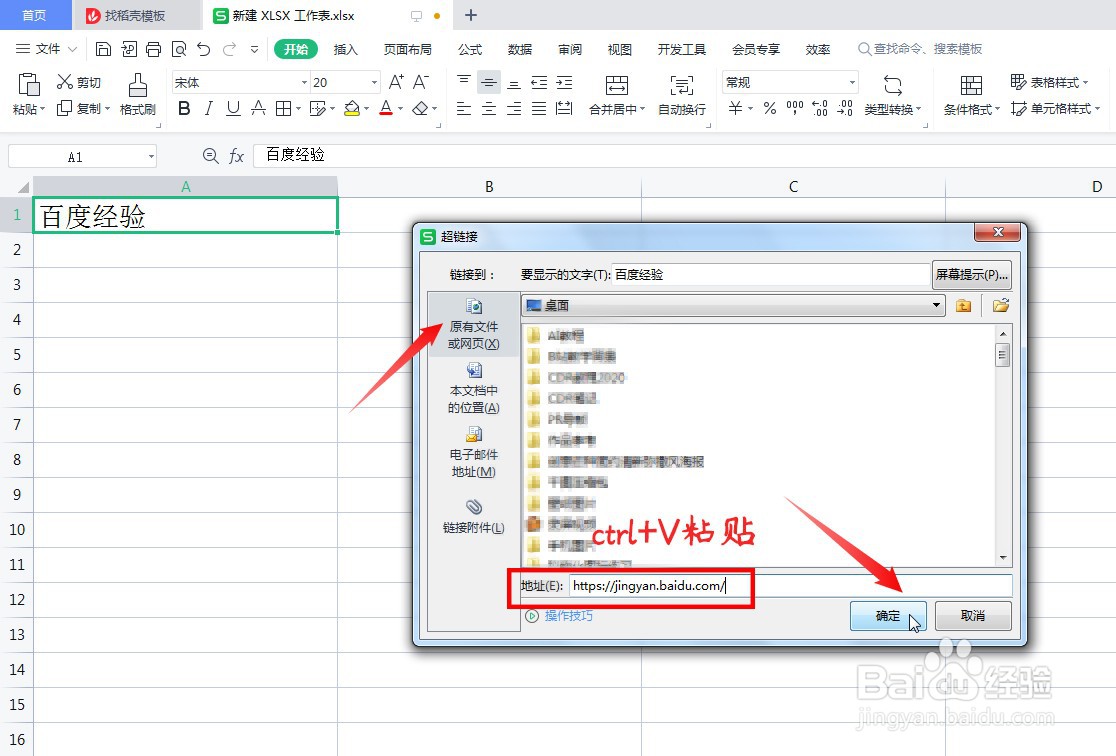Open the currency symbol dropdown arrow
1116x756 pixels.
coord(750,108)
